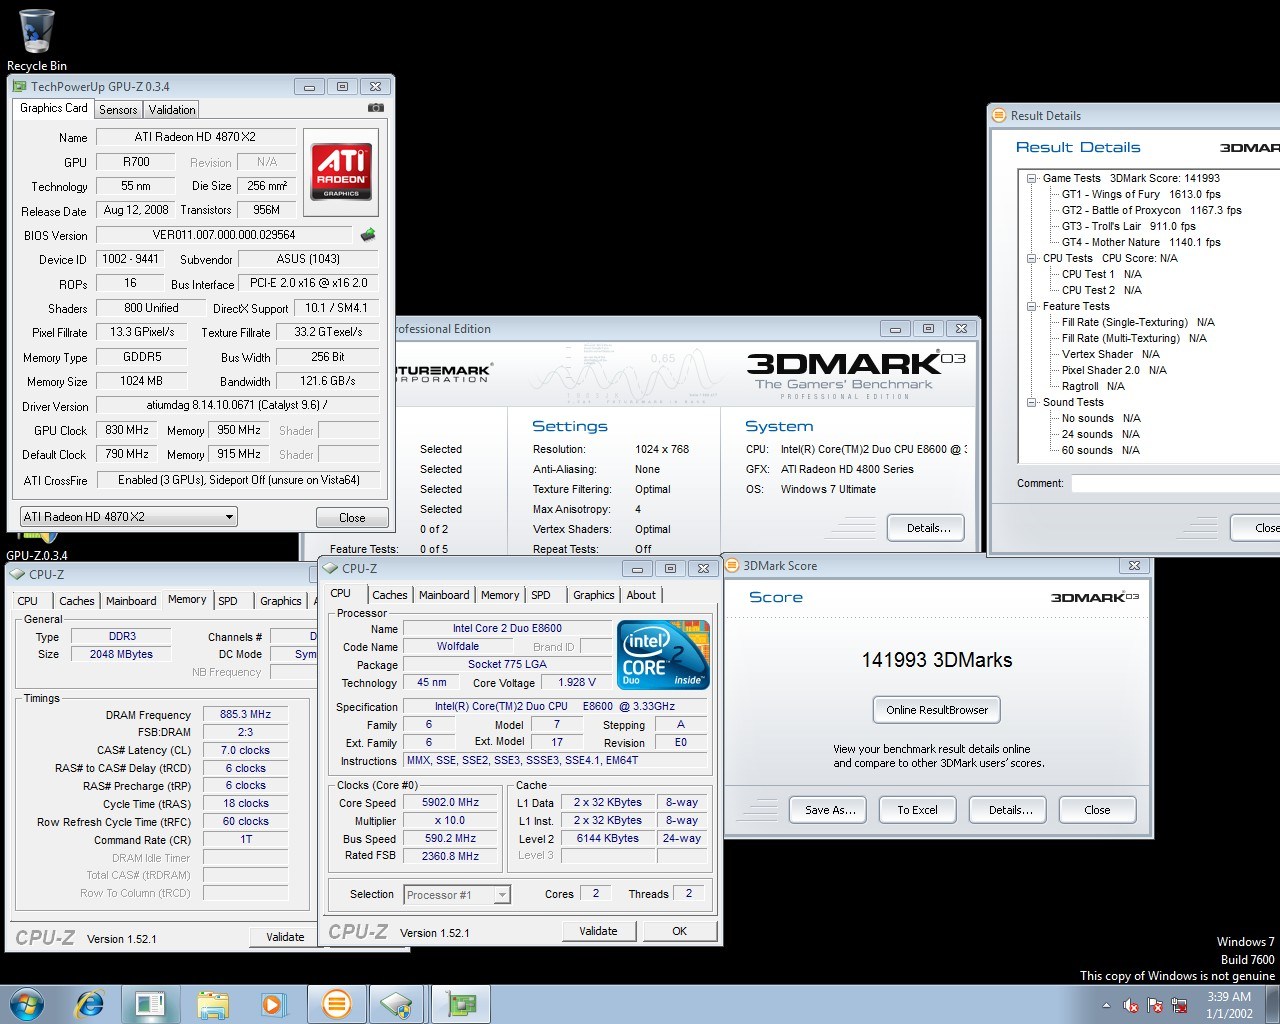Viewport: 1280px width, 1024px height.
Task: Click the Intel Core 2 Duo logo in CPU-Z
Action: coord(664,654)
